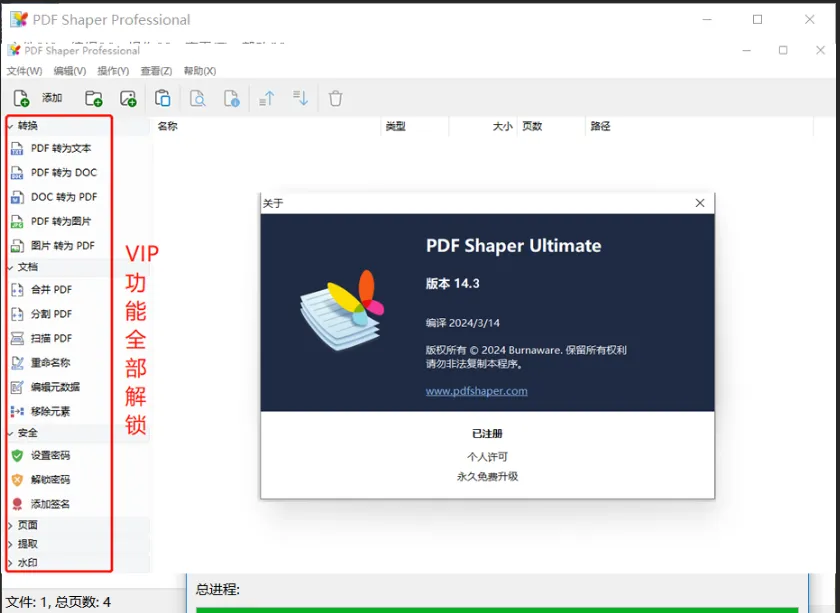Open the 操作(Y) menu

113,71
